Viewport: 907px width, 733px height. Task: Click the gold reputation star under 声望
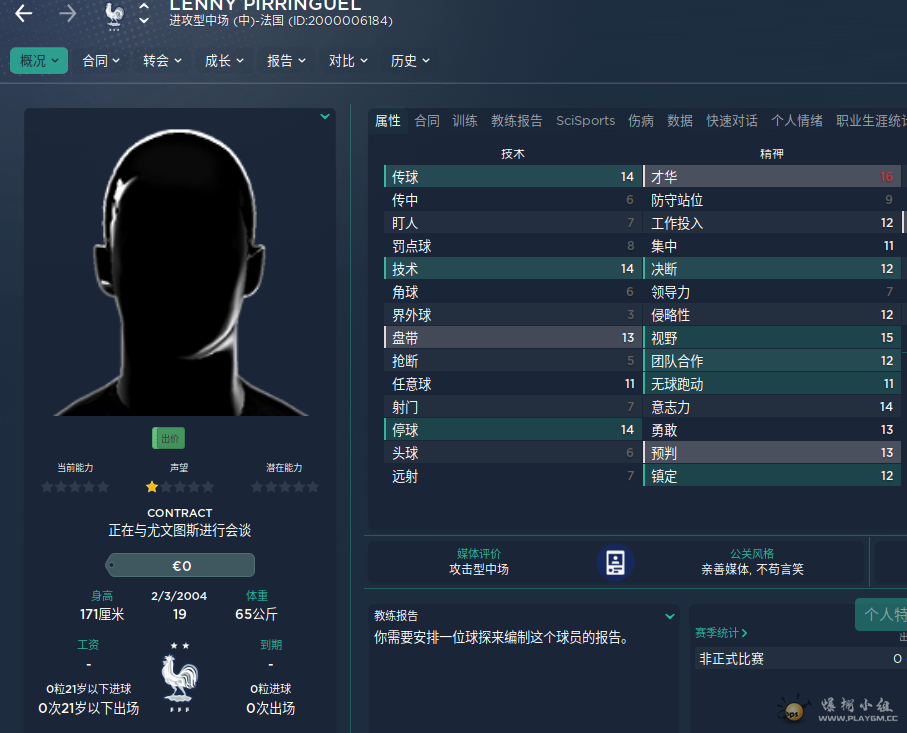point(152,487)
